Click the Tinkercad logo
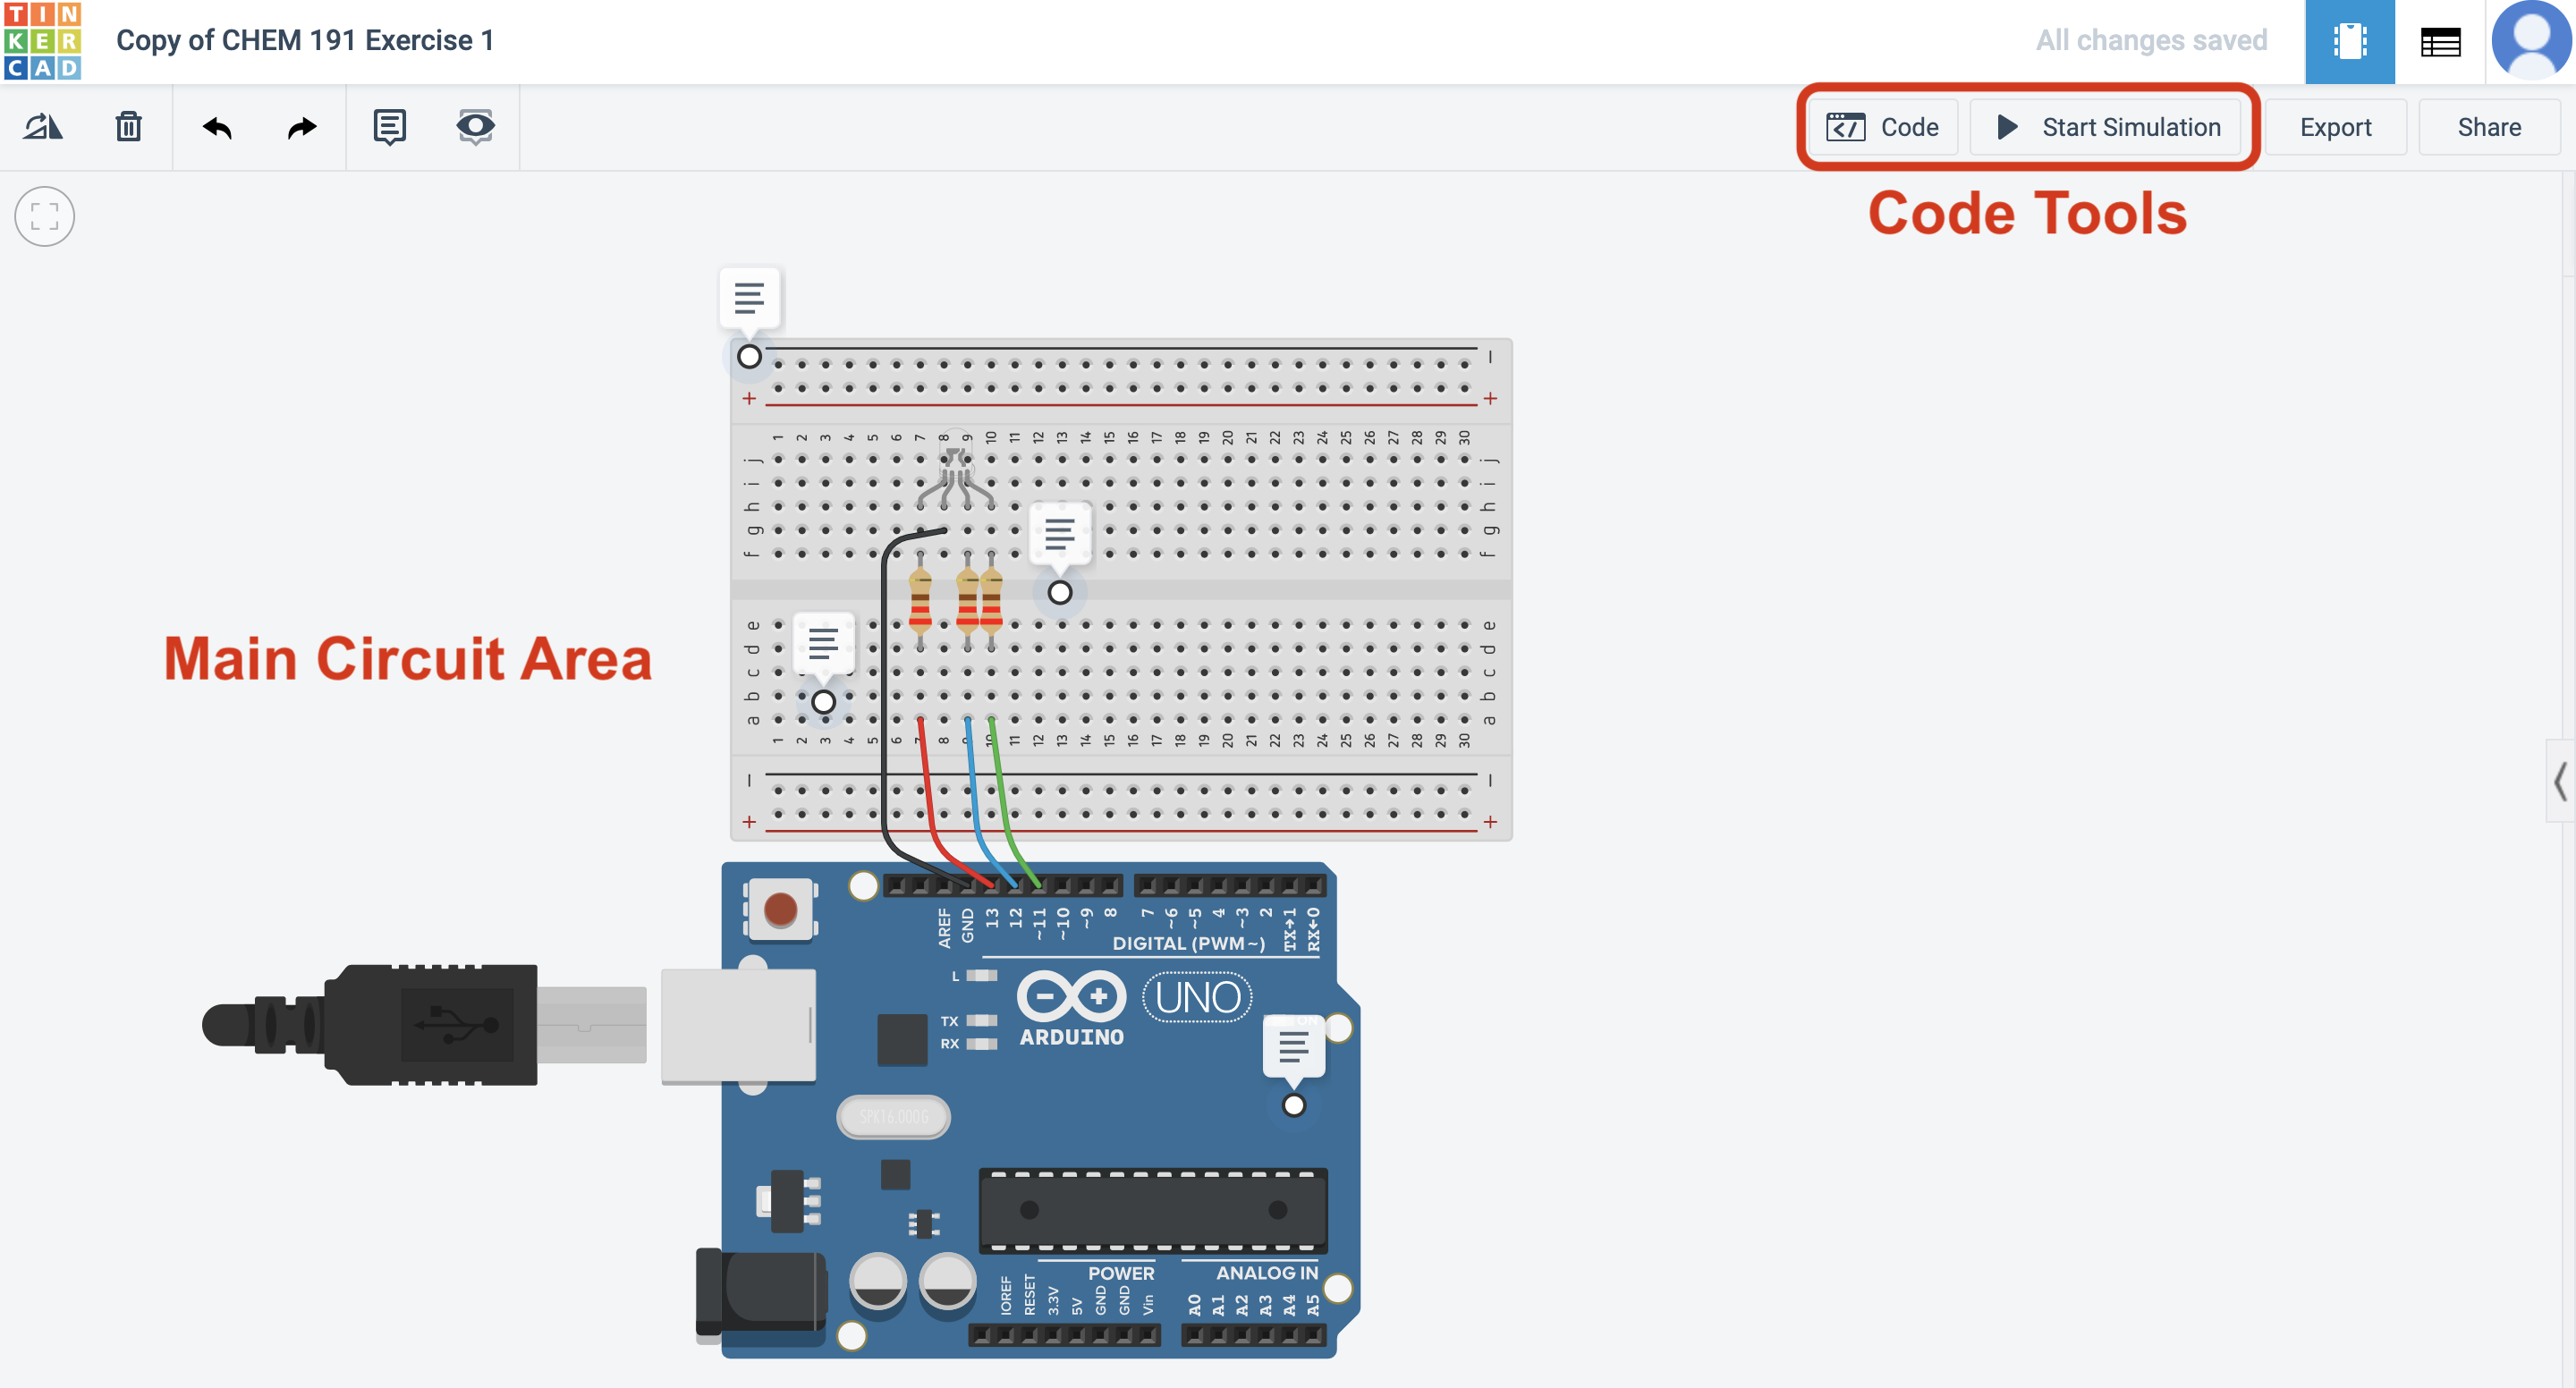 pyautogui.click(x=43, y=41)
